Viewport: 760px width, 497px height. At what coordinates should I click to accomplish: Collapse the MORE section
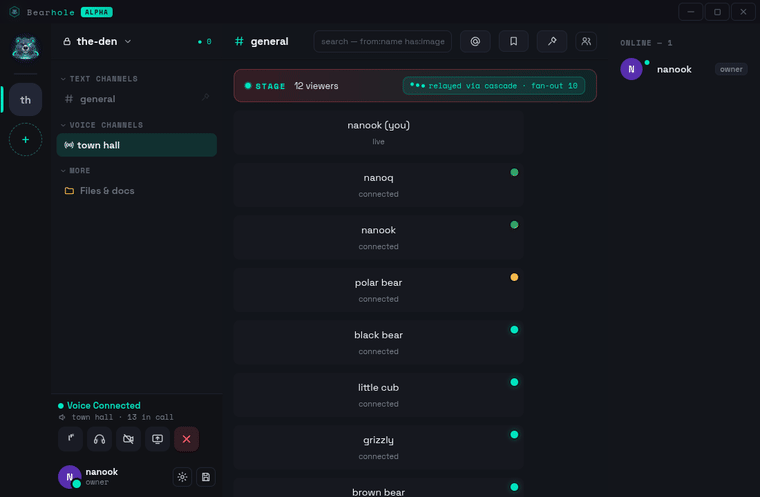[x=76, y=171]
